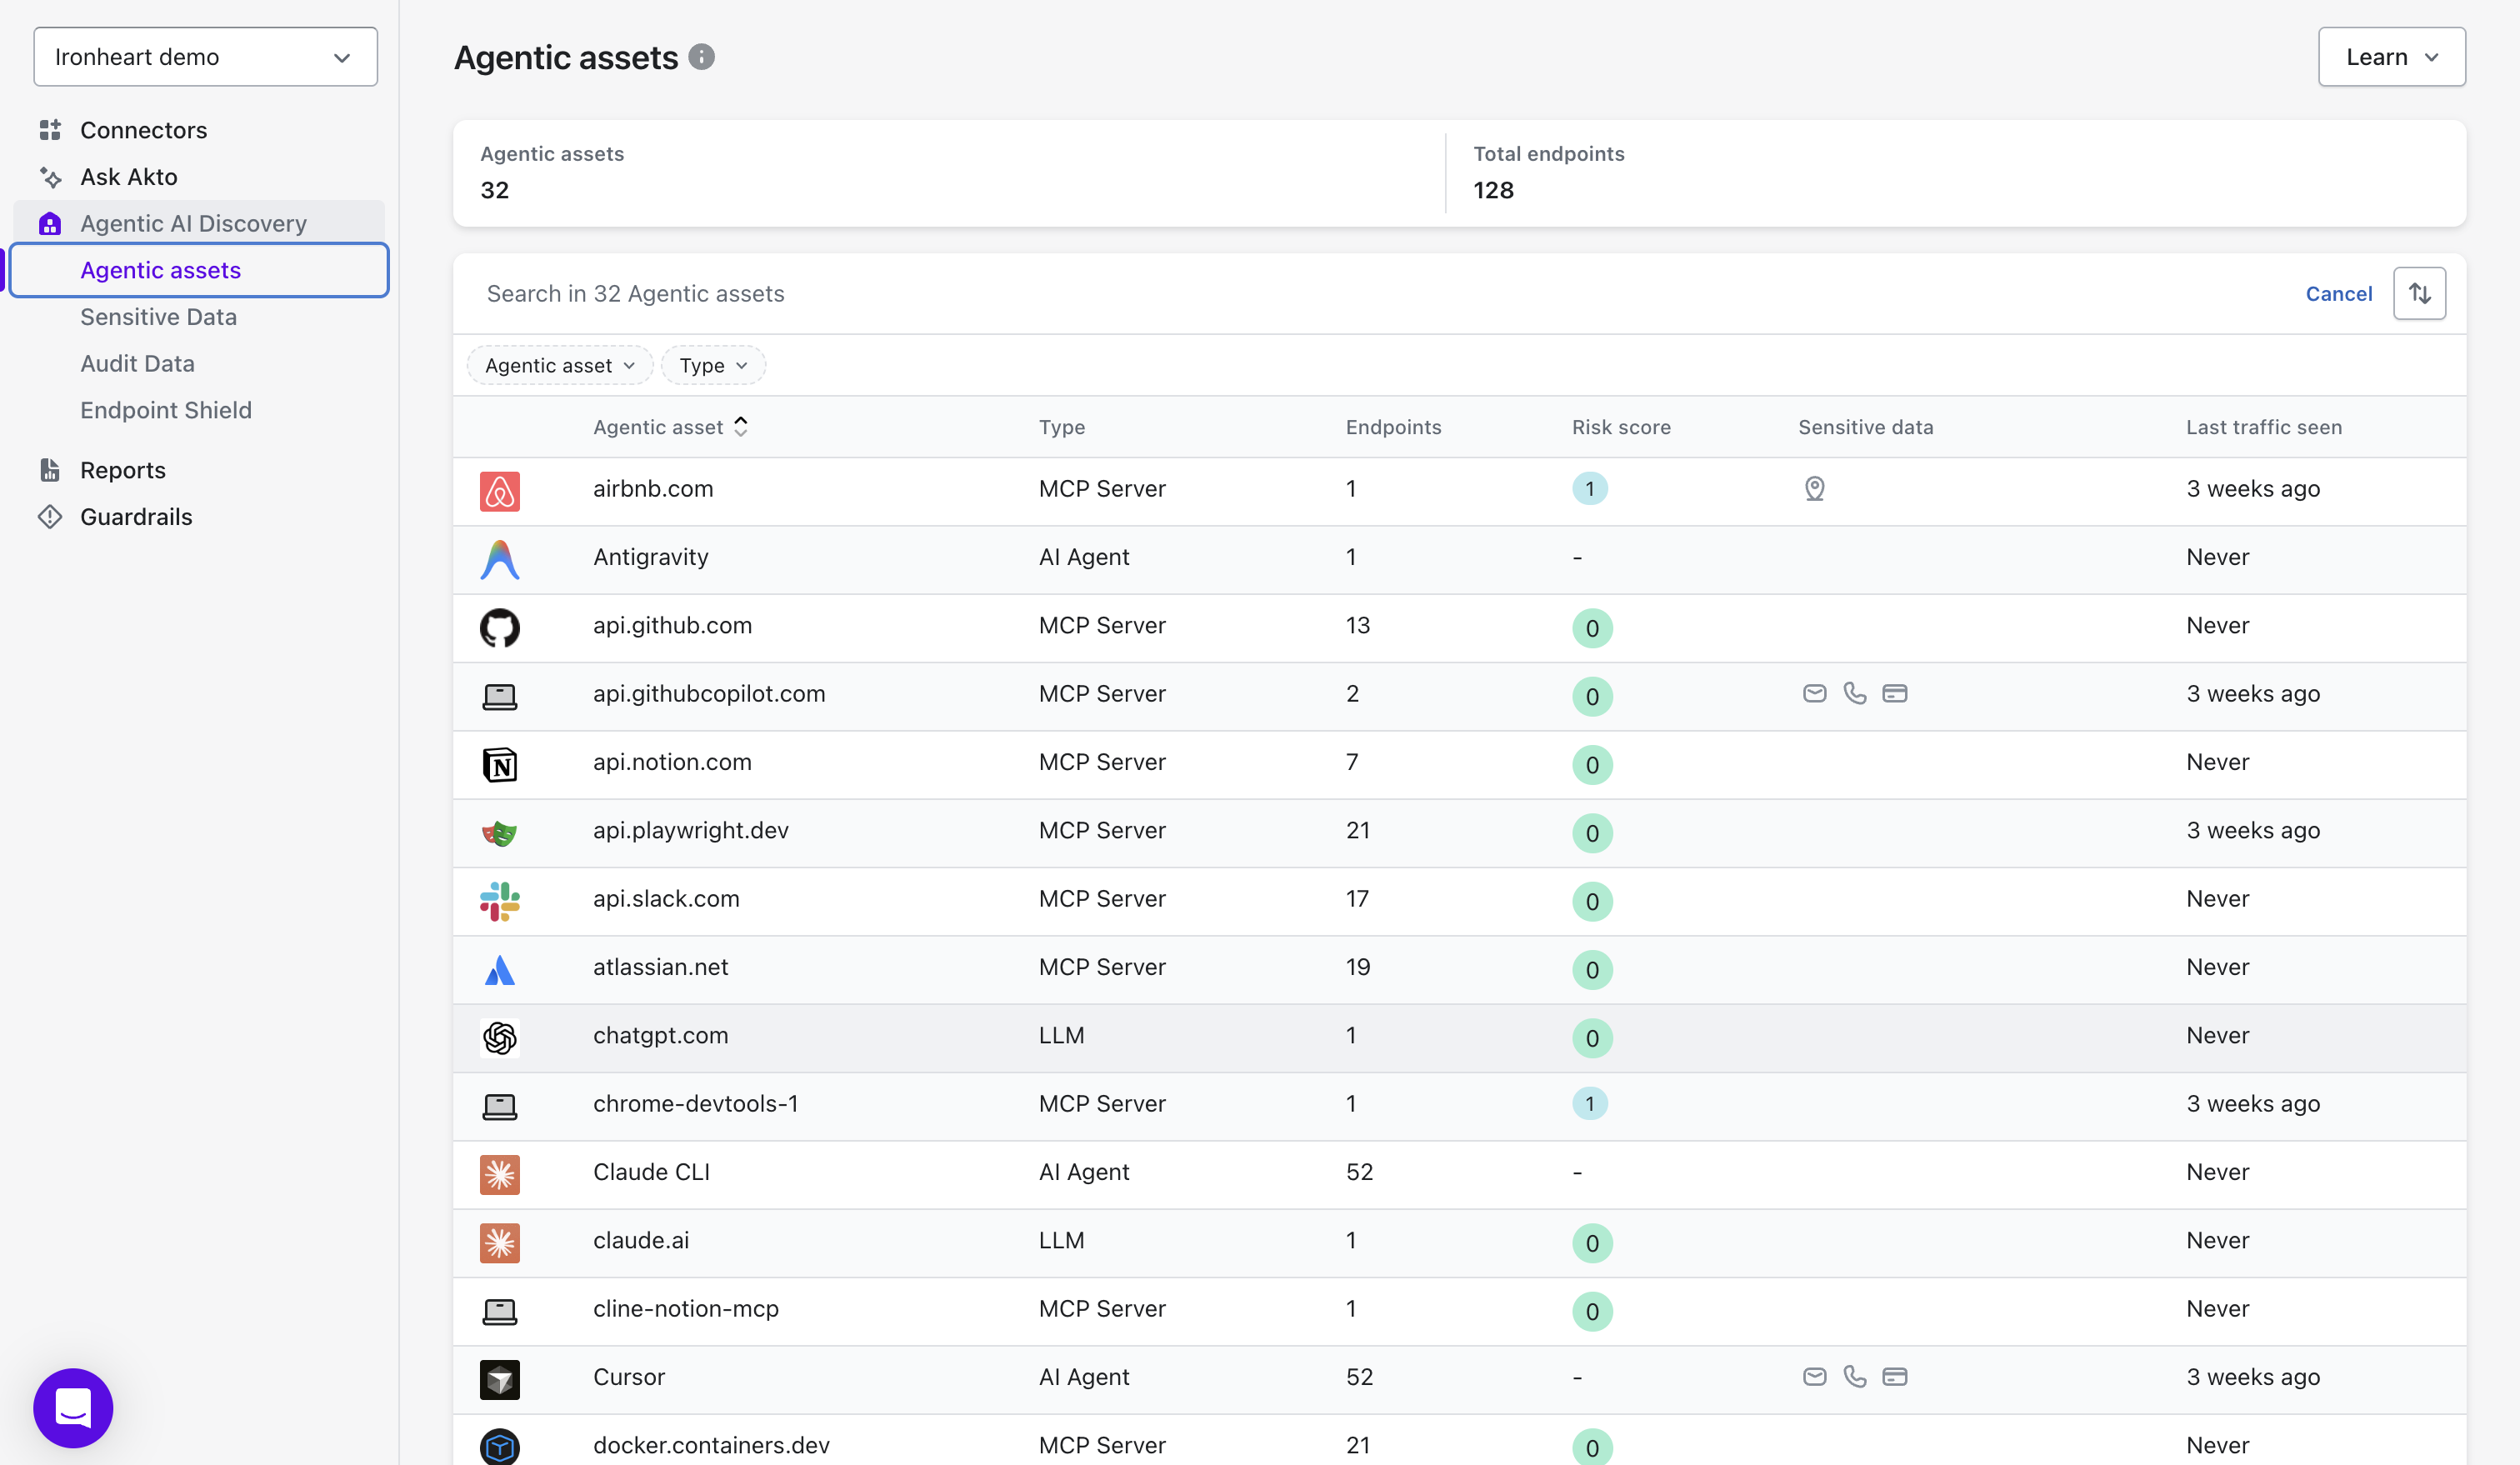The width and height of the screenshot is (2520, 1465).
Task: Open the Agentic asset filter dropdown
Action: [x=559, y=365]
